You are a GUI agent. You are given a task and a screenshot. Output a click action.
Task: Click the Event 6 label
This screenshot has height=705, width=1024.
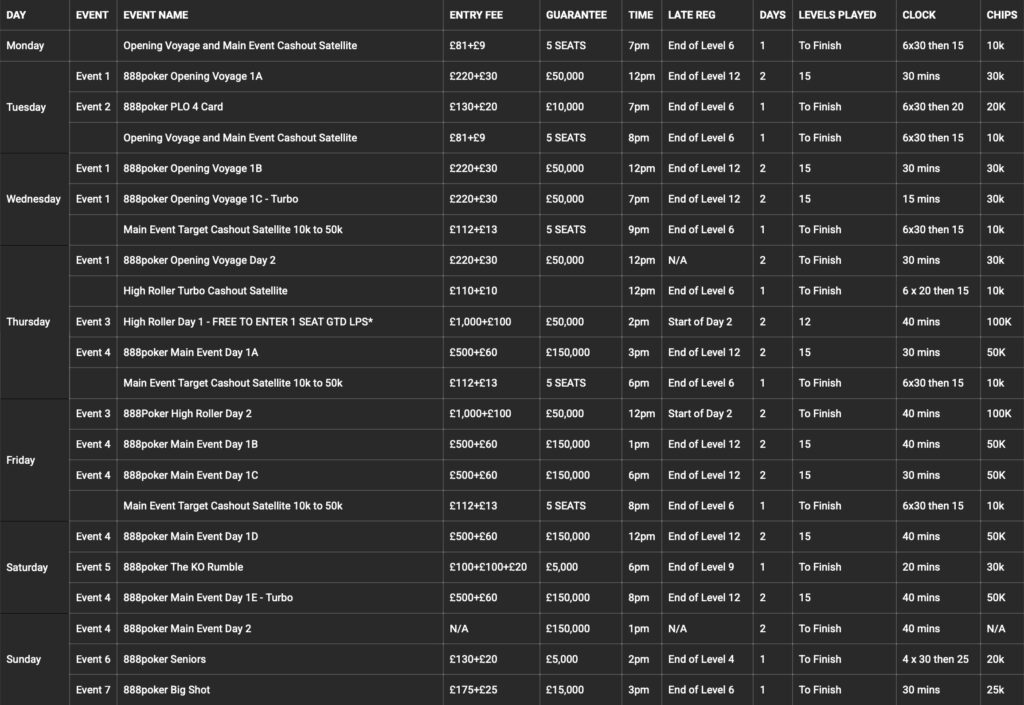[93, 659]
